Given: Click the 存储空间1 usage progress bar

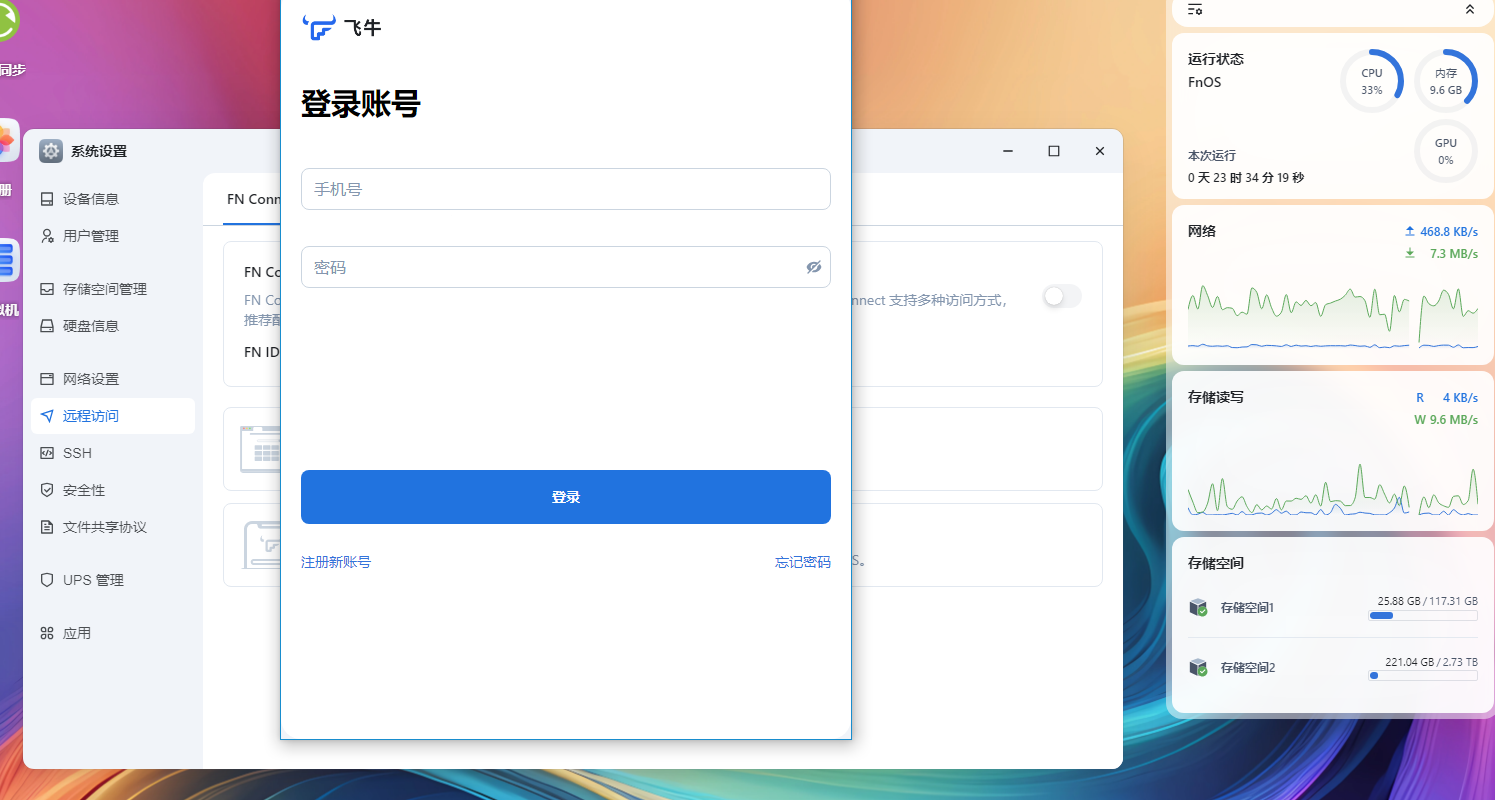Looking at the screenshot, I should (1423, 616).
